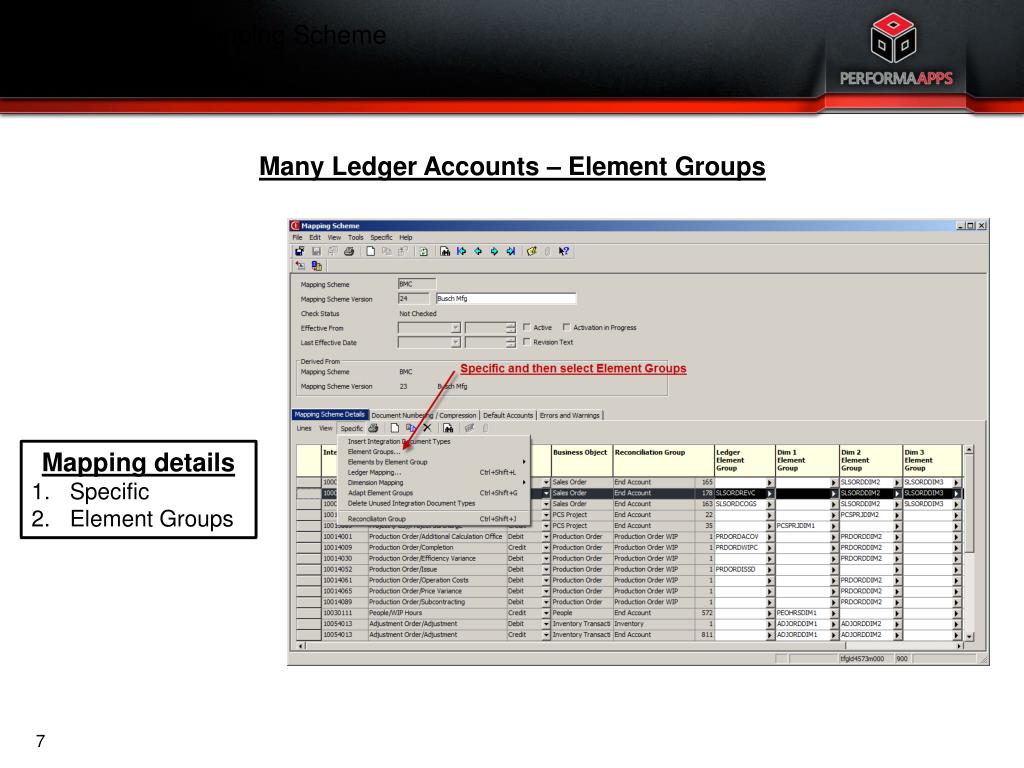The width and height of the screenshot is (1024, 768).
Task: Expand Ledger Element Group arrow for PRDORDACOV
Action: coord(771,537)
